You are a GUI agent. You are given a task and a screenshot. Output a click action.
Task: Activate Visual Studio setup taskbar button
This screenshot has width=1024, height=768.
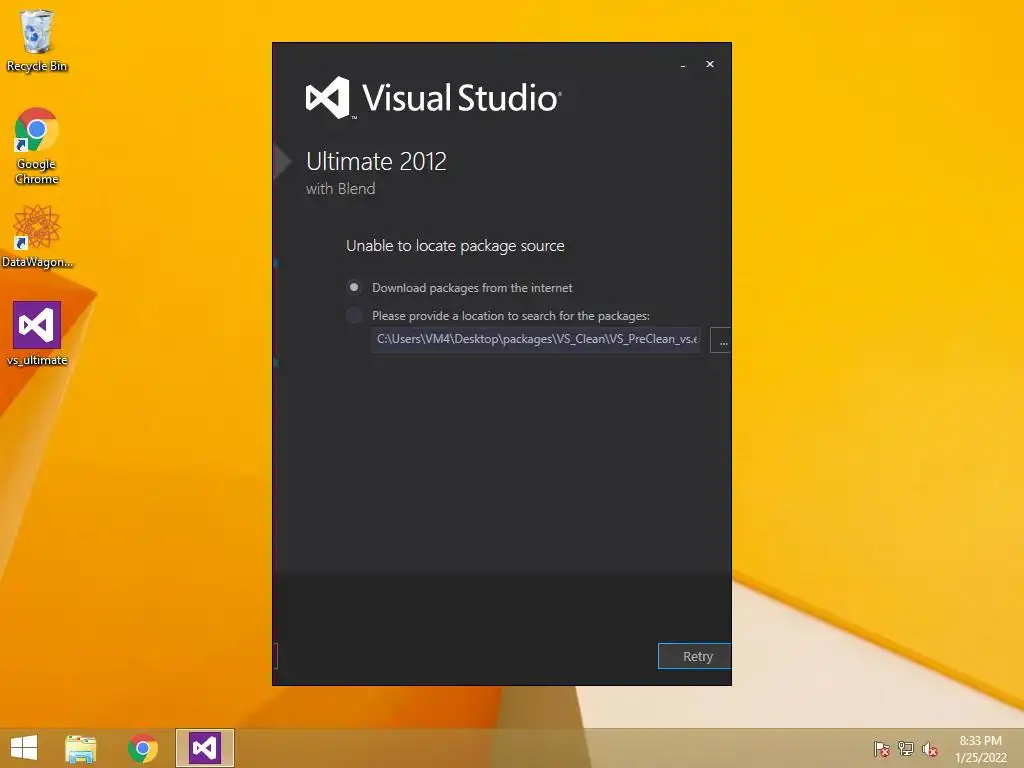pos(204,748)
